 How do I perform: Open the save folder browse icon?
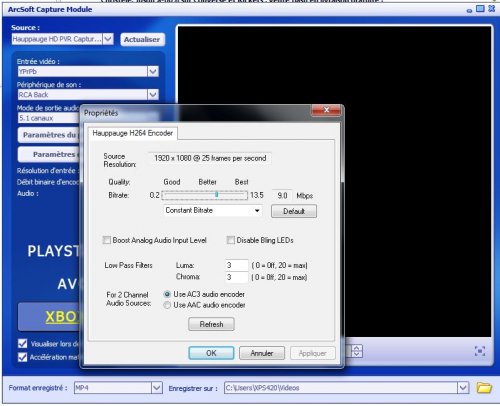click(484, 388)
